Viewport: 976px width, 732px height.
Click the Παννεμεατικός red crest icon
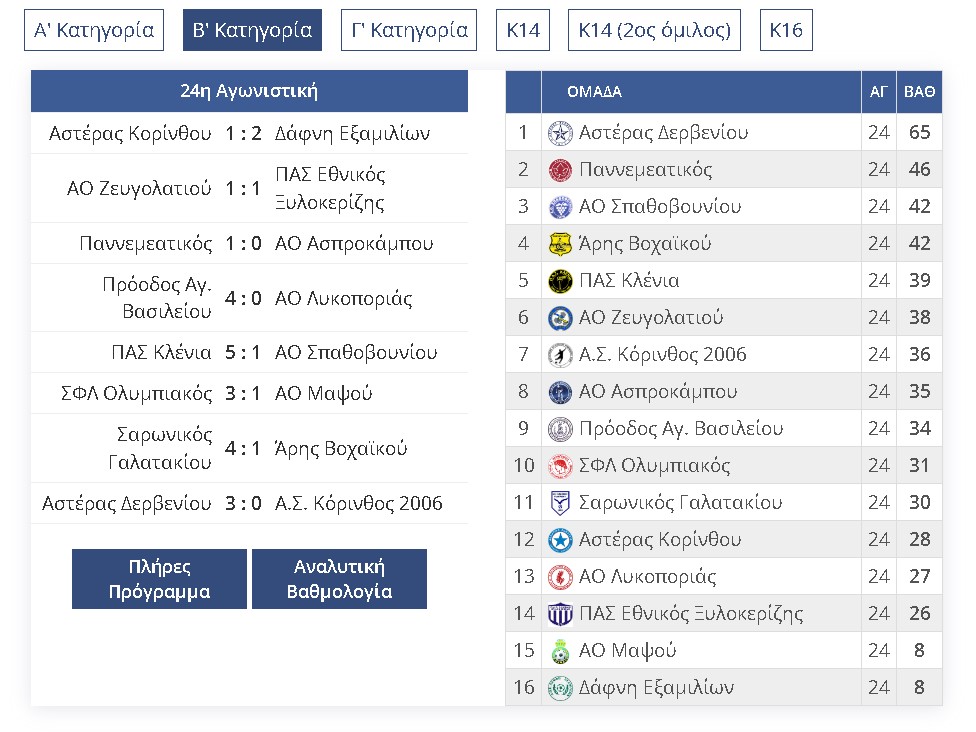tap(560, 170)
